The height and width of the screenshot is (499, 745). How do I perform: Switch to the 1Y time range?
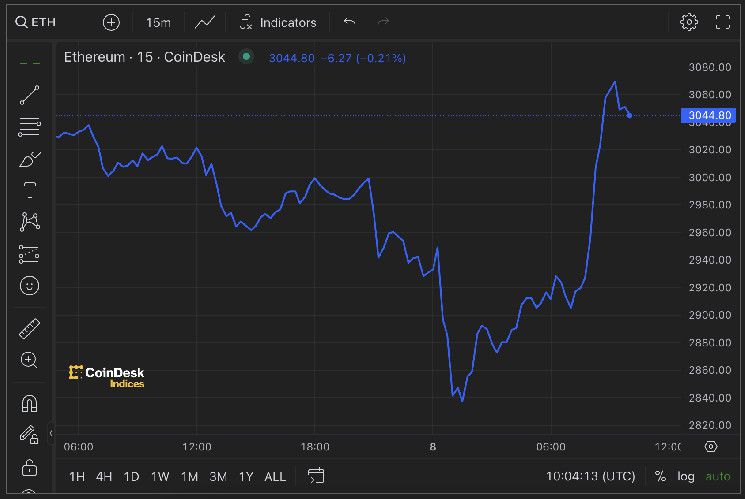click(246, 476)
